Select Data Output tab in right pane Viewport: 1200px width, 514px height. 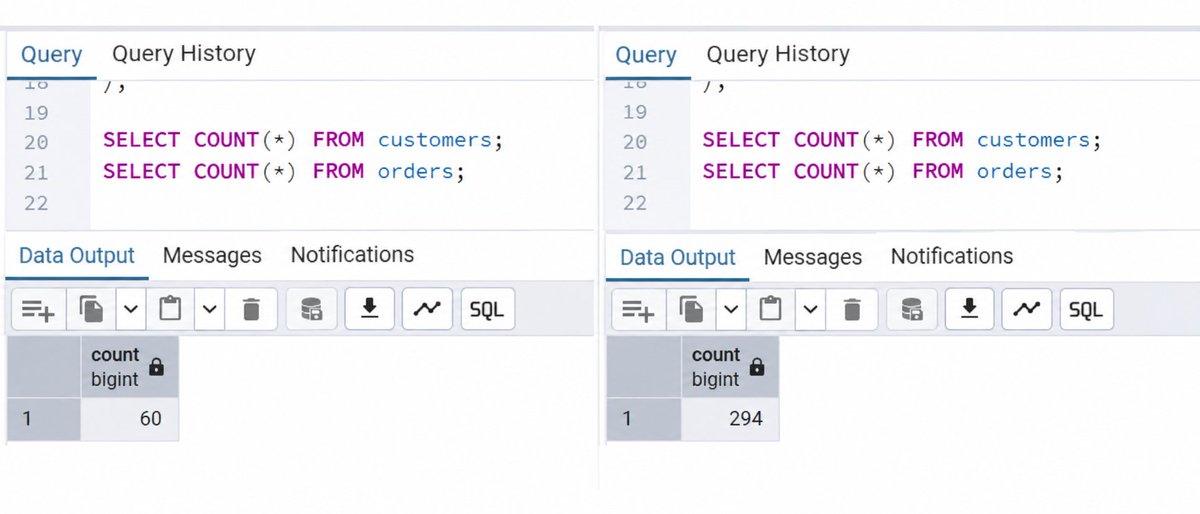pos(678,257)
